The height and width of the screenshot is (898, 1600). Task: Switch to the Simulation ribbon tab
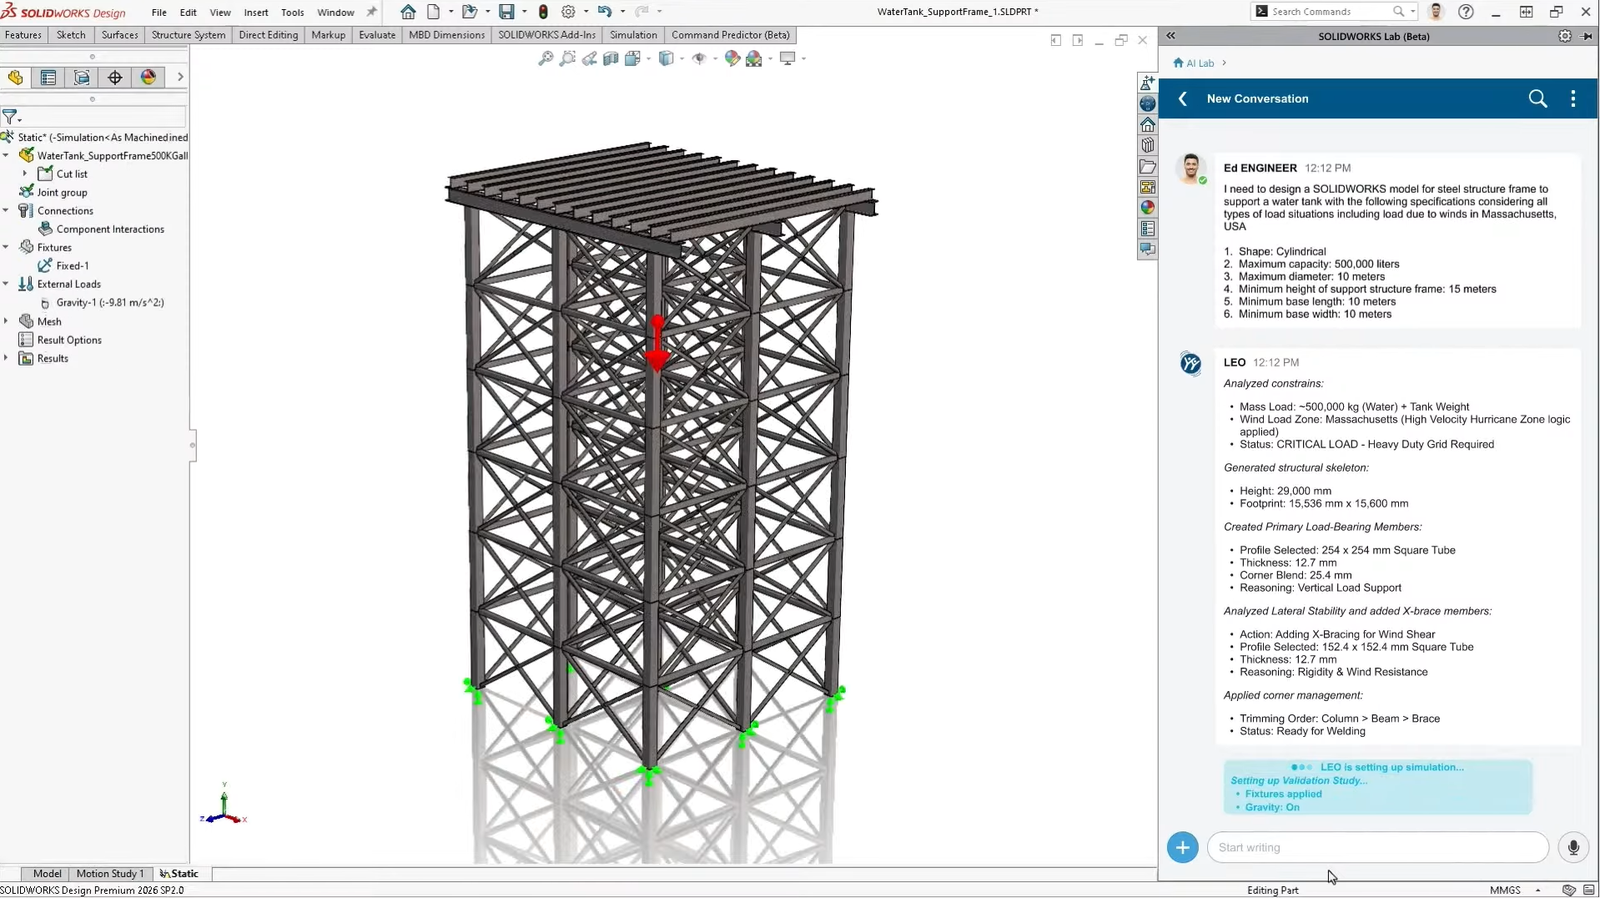coord(633,35)
